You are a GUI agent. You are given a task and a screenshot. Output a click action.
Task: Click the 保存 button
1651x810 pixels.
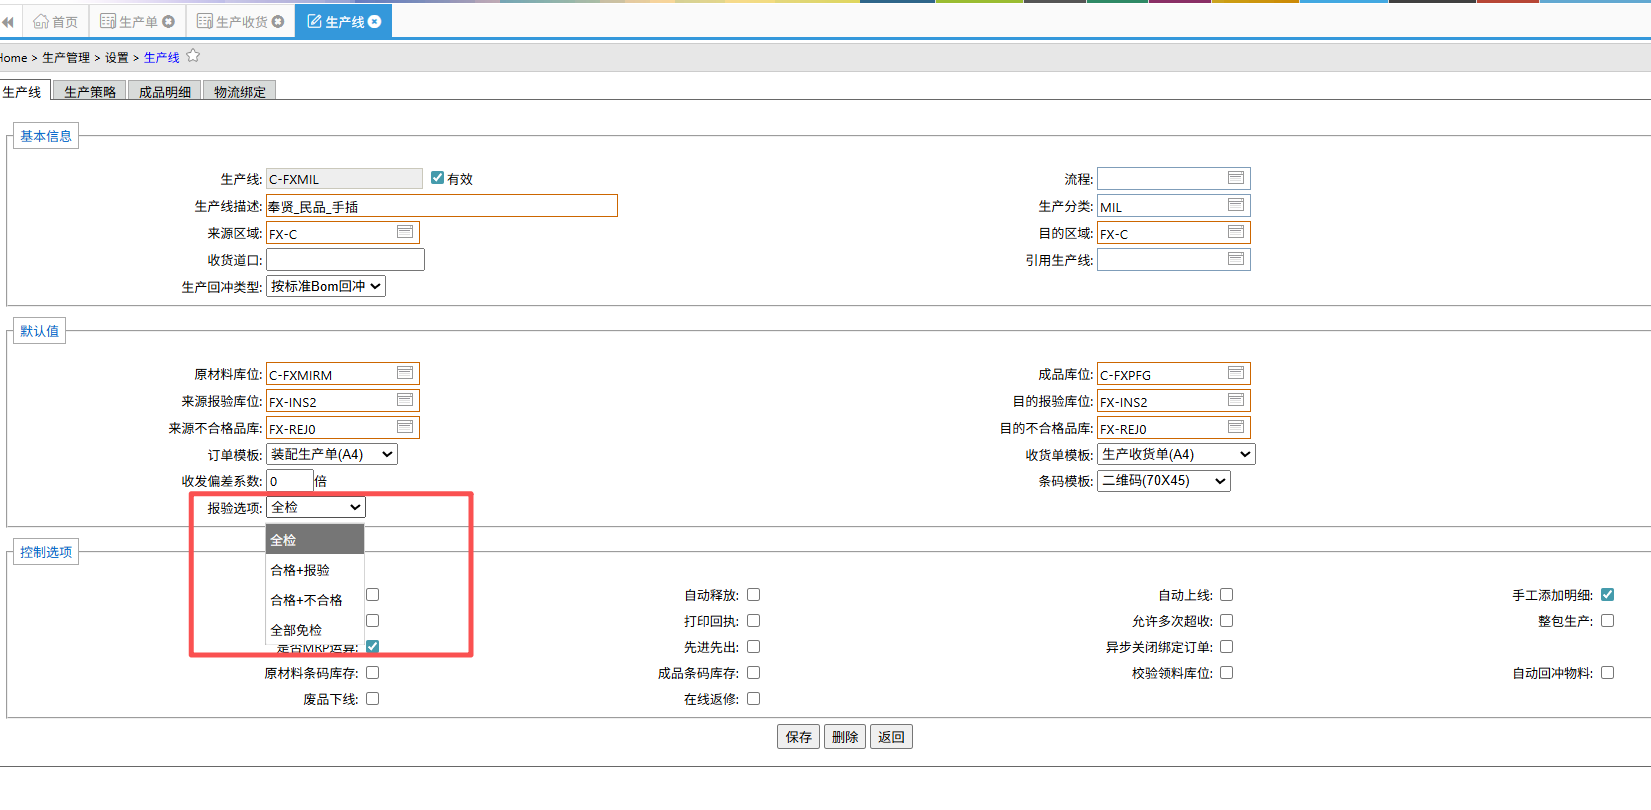pyautogui.click(x=798, y=737)
